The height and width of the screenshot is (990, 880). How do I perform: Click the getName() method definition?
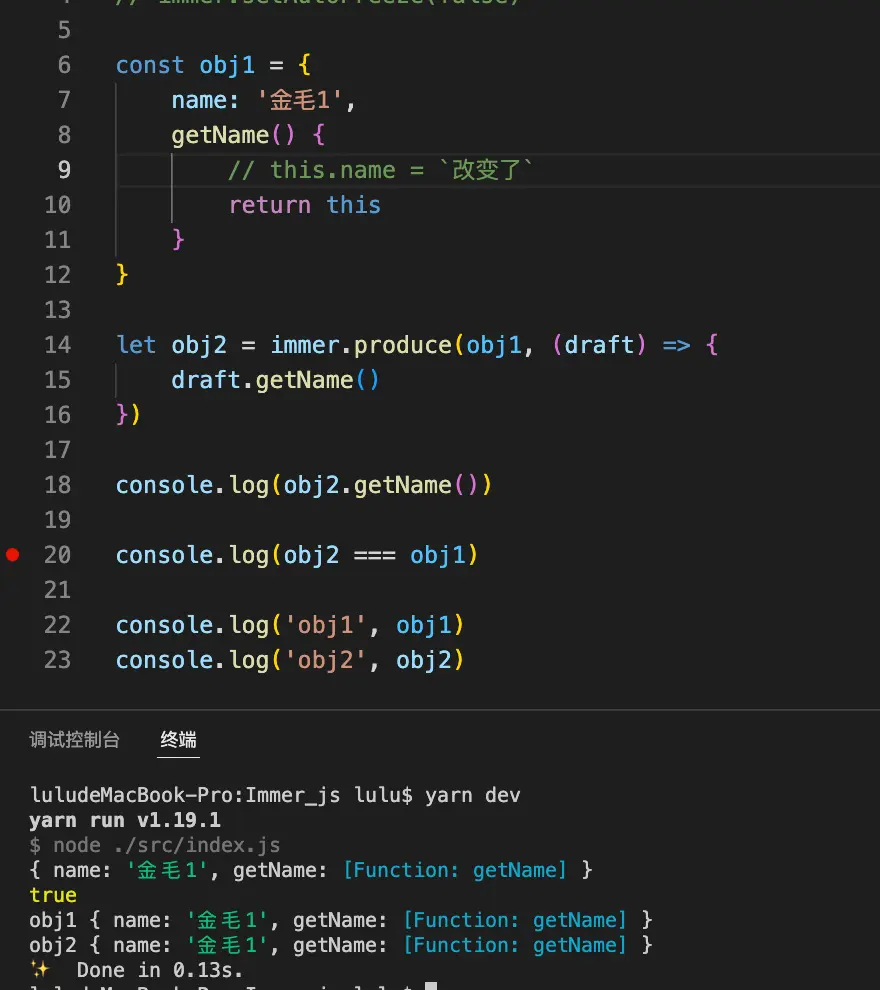248,135
